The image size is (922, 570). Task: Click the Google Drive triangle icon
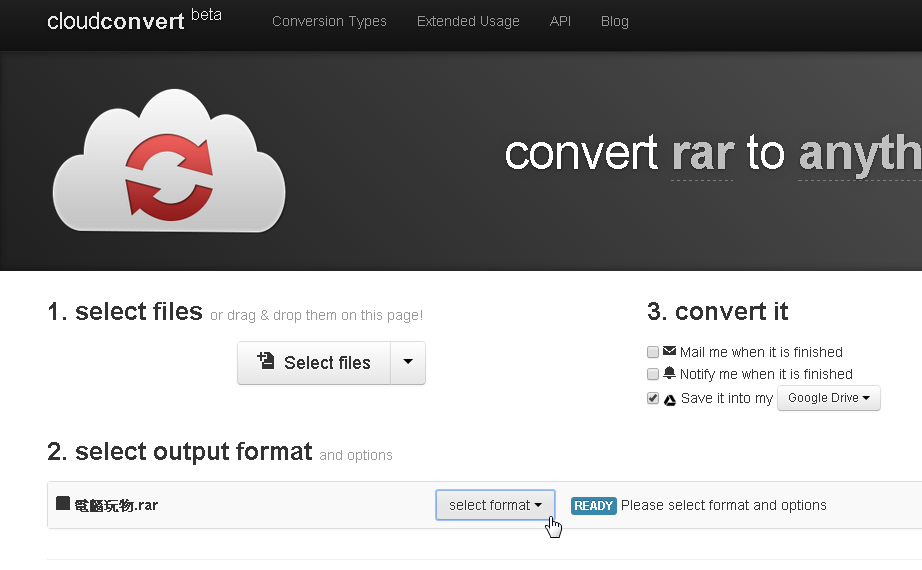[x=670, y=400]
